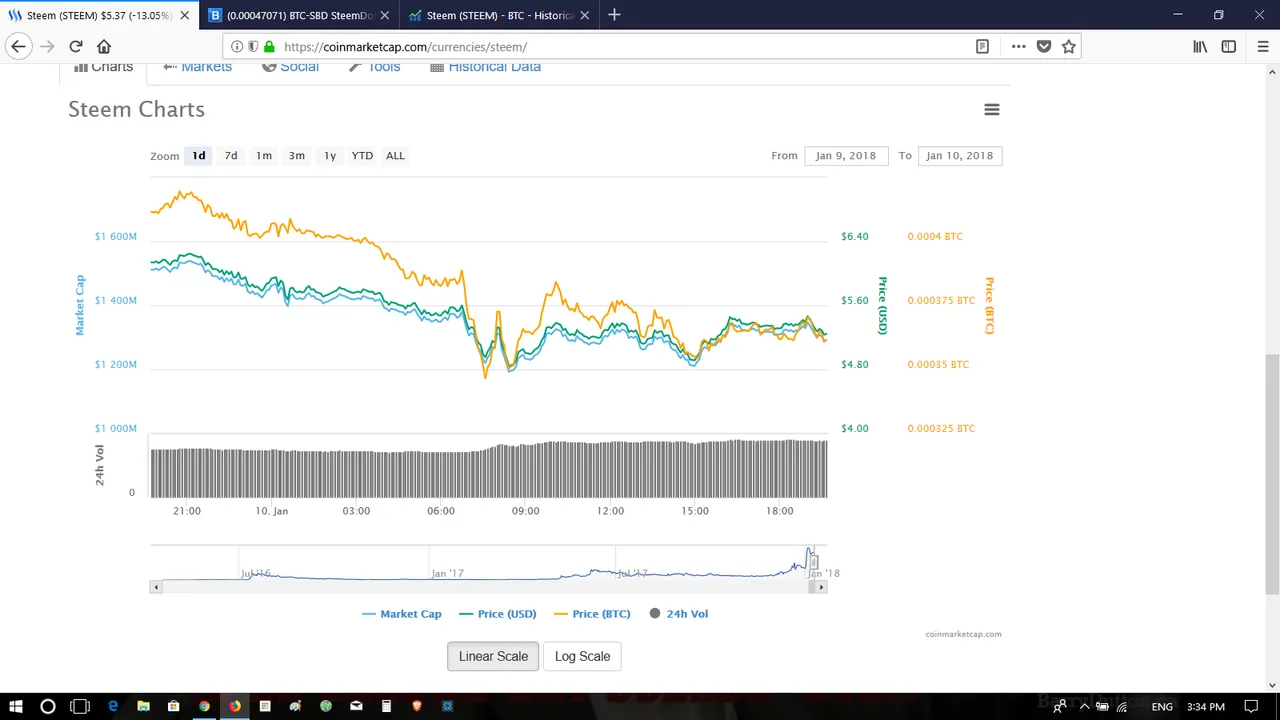
Task: Open the Windows Start menu
Action: pyautogui.click(x=16, y=706)
